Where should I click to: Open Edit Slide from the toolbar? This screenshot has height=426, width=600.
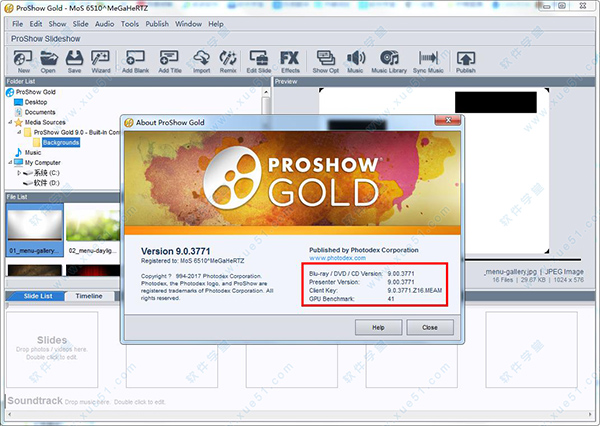(259, 61)
